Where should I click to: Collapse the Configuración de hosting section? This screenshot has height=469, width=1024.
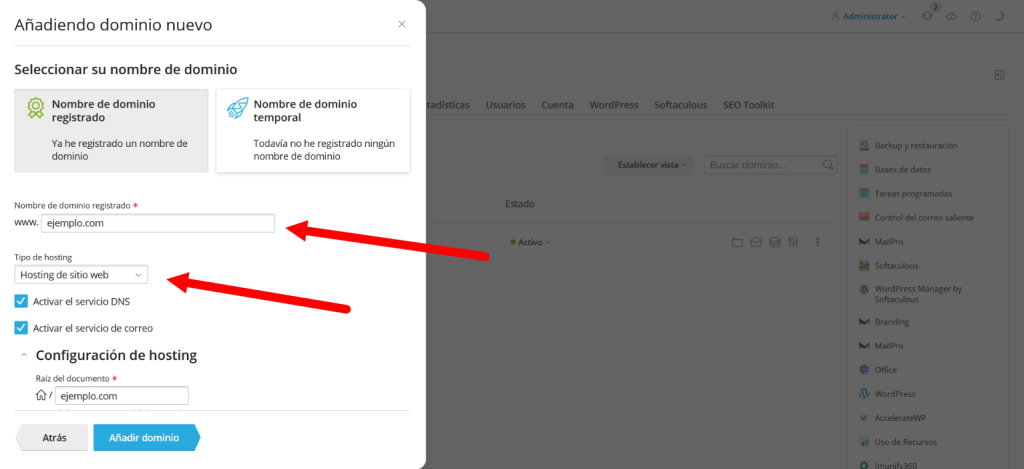[x=24, y=355]
